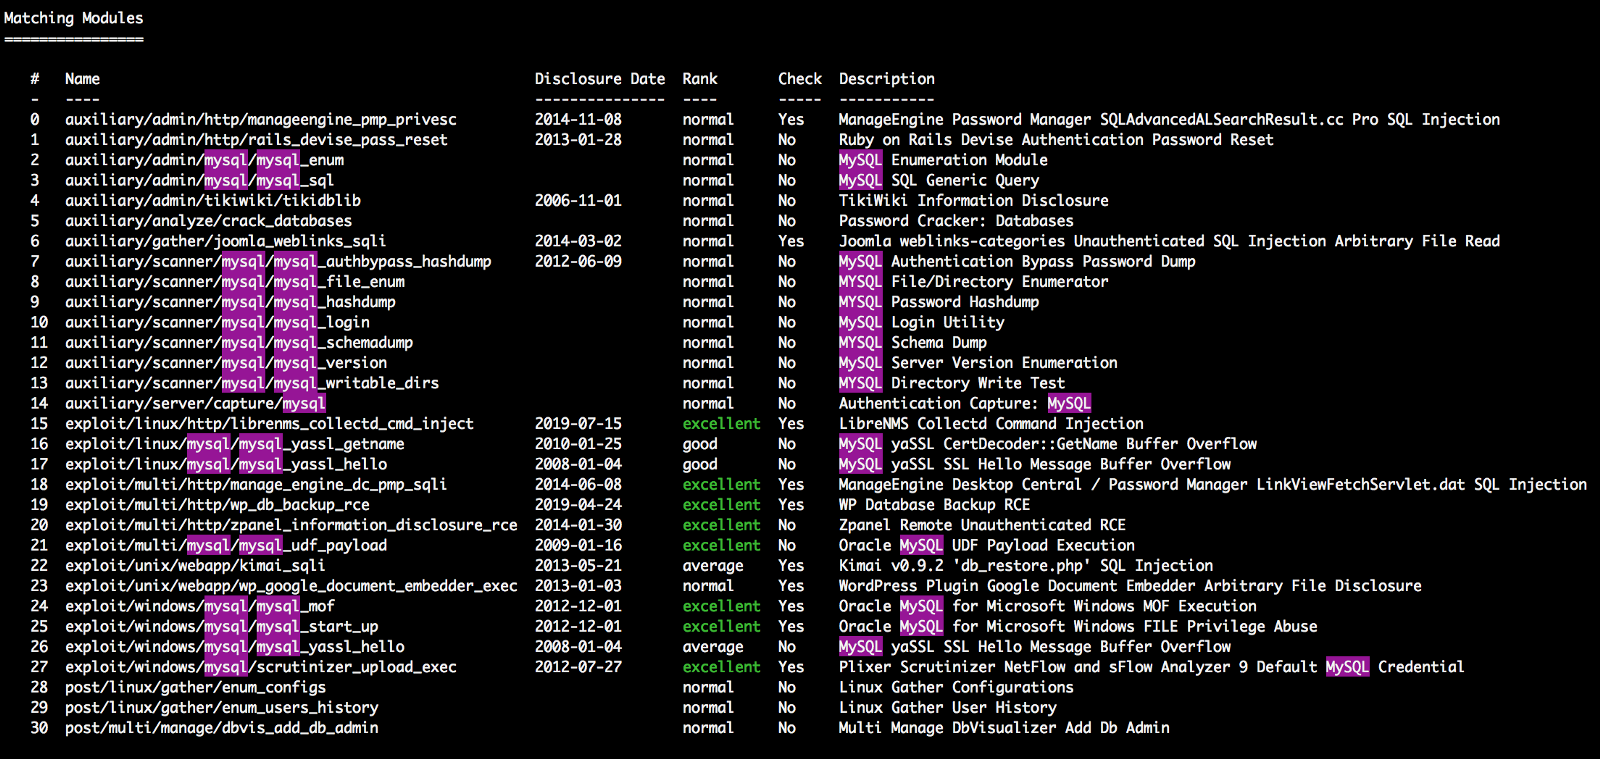Viewport: 1600px width, 759px height.
Task: Click 'Yes' check value of joomla_weblinks_sqli row
Action: tap(791, 241)
